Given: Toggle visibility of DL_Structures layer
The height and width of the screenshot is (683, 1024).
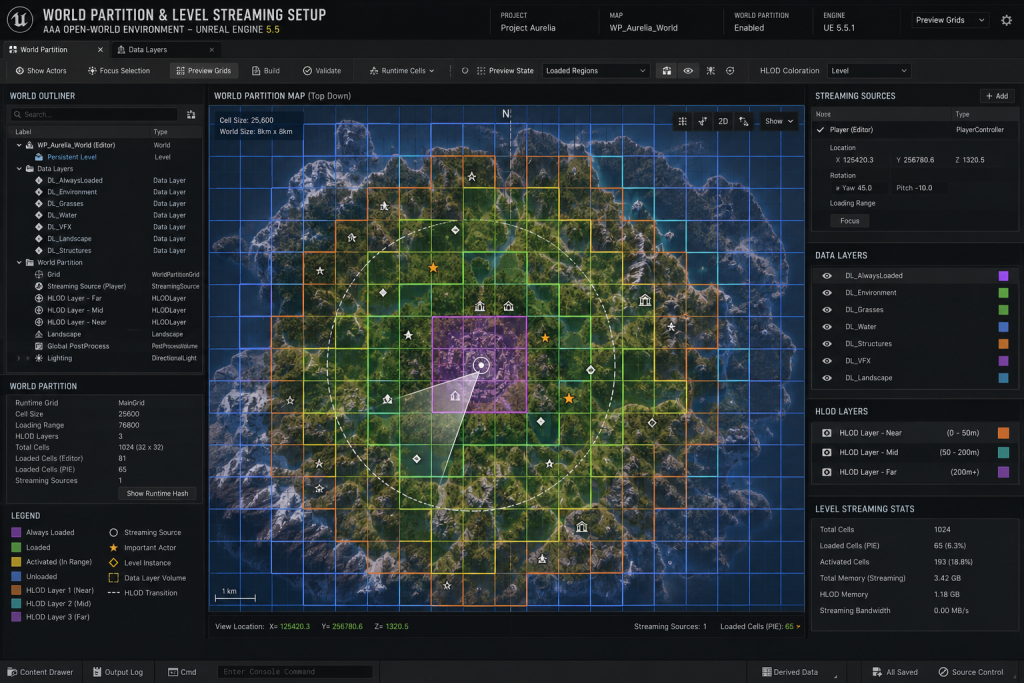Looking at the screenshot, I should tap(827, 344).
